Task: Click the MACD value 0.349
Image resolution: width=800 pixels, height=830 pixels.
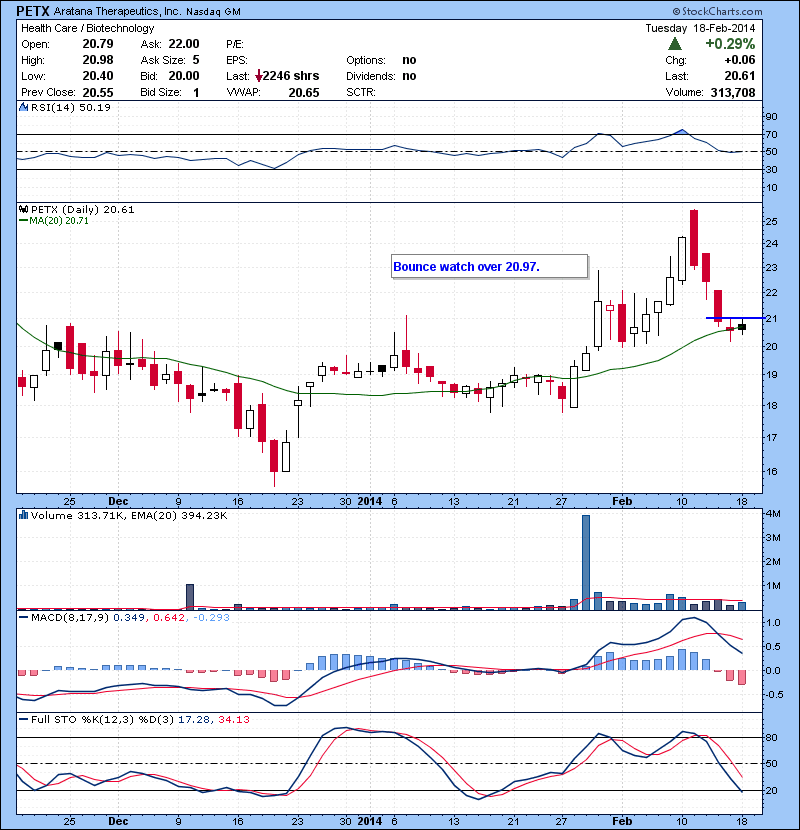Action: (129, 617)
